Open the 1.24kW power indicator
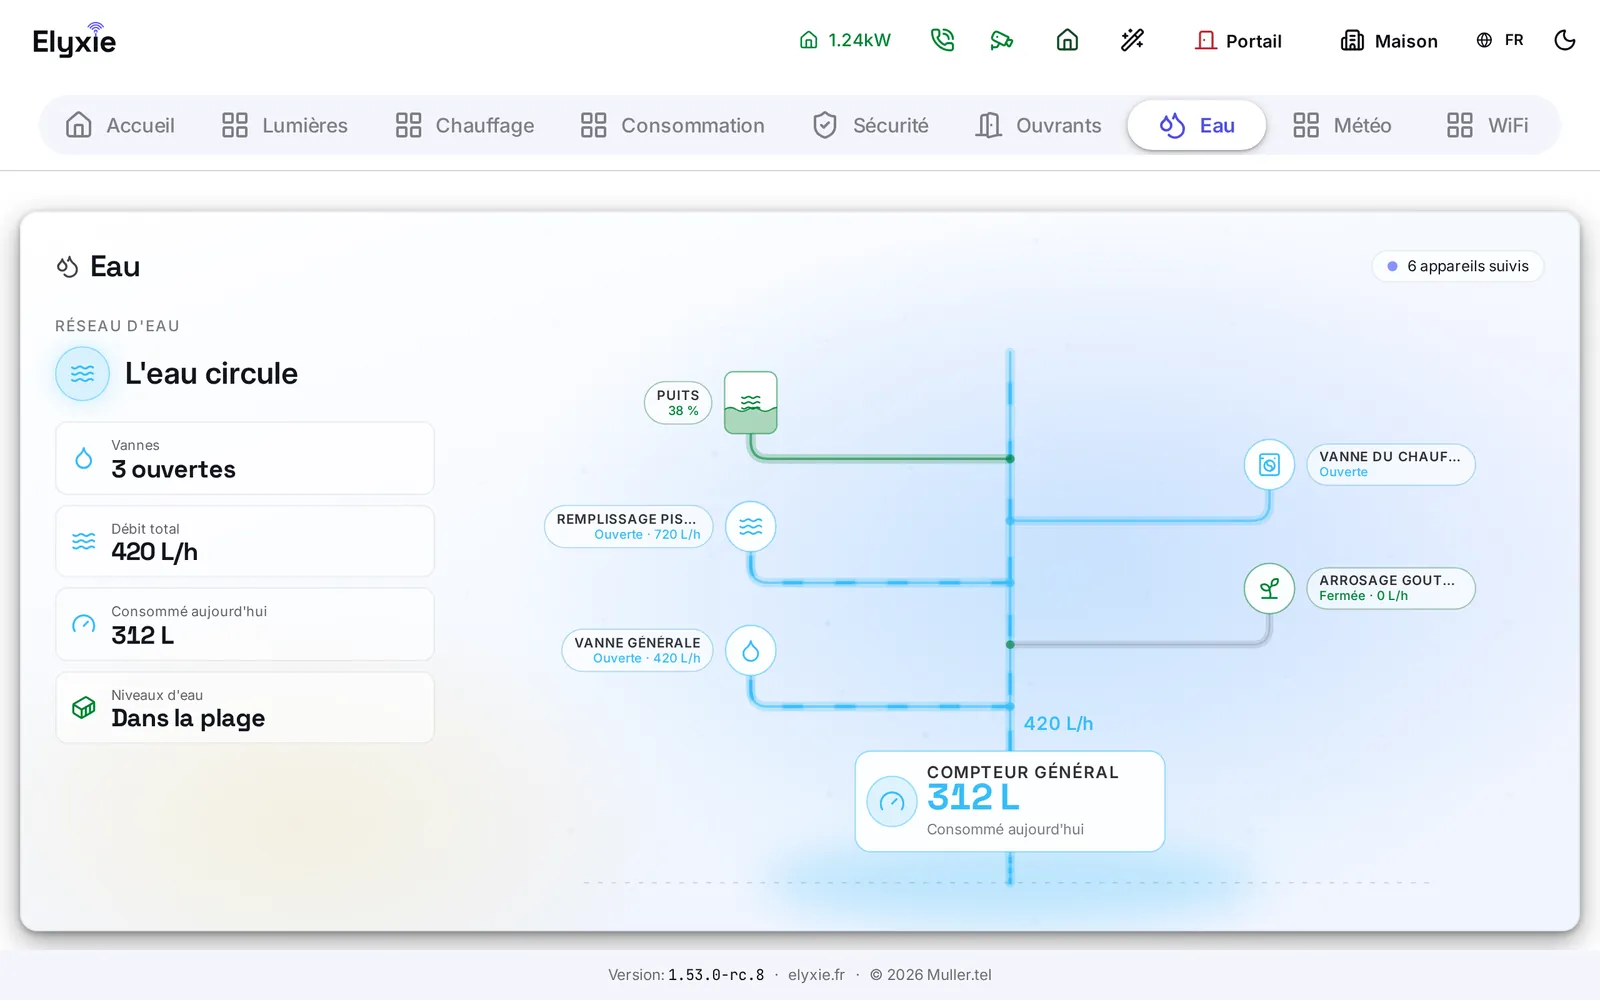The image size is (1600, 1000). coord(845,40)
